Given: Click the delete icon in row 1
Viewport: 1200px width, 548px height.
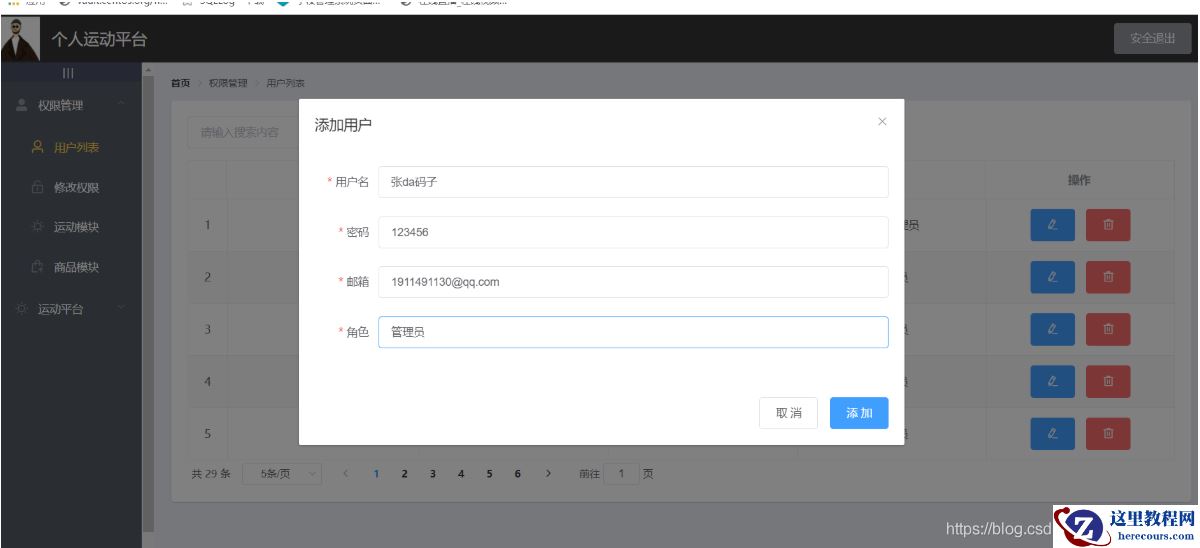Looking at the screenshot, I should tap(1108, 225).
